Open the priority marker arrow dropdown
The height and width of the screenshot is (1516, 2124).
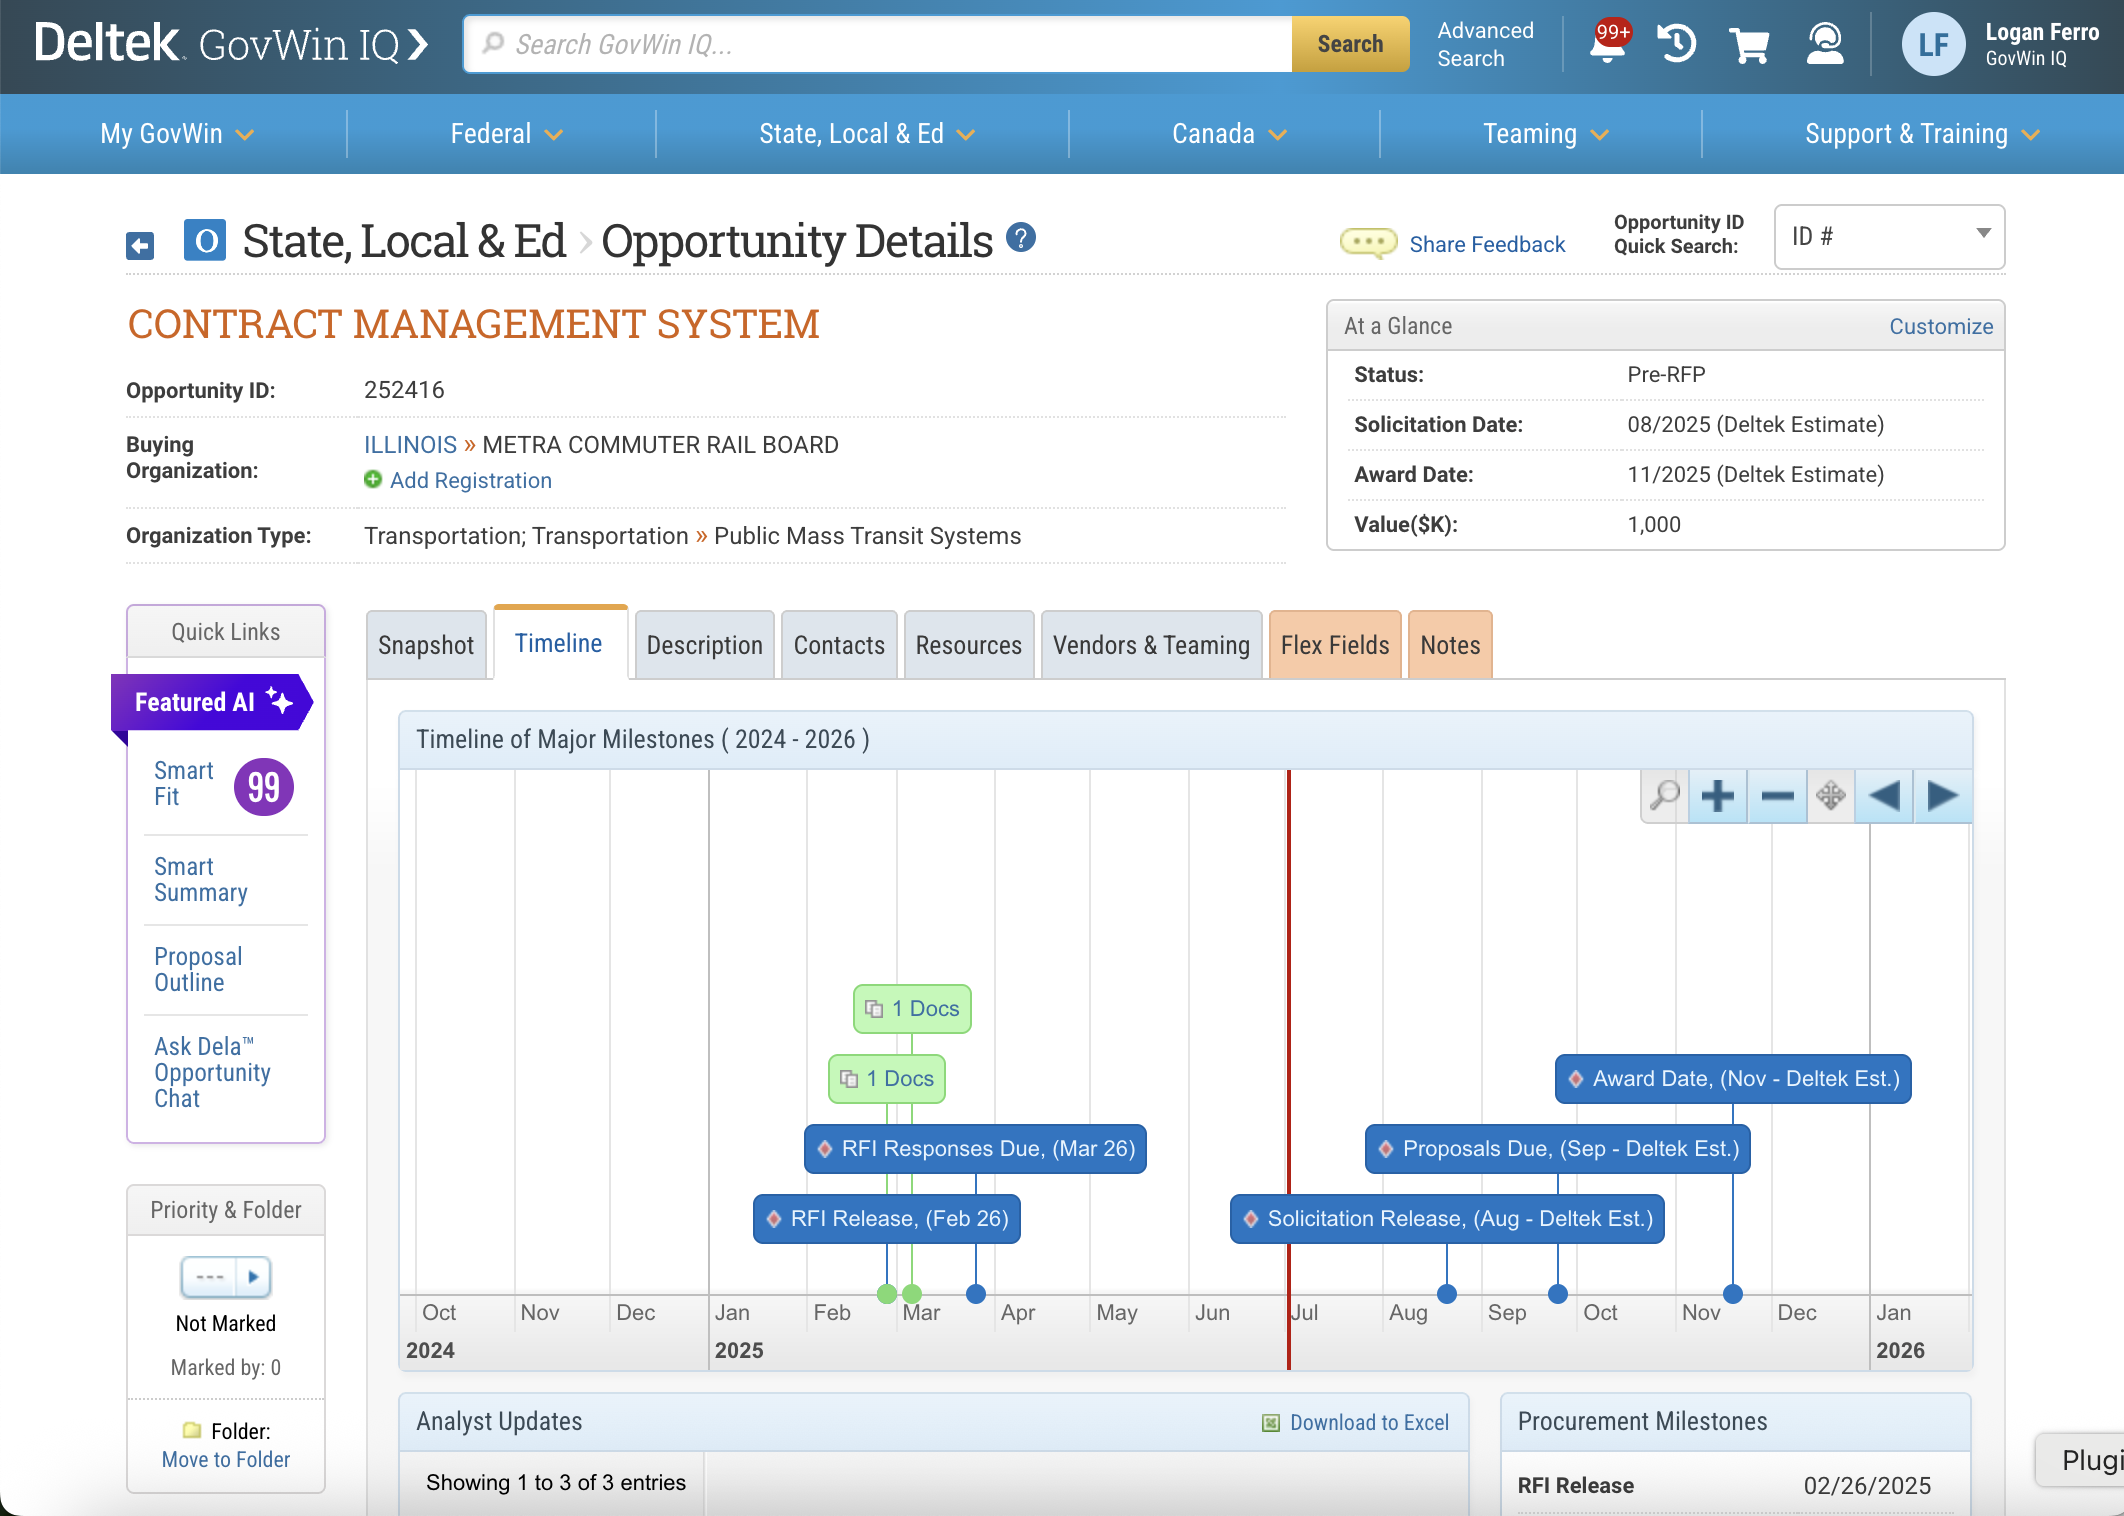click(253, 1277)
